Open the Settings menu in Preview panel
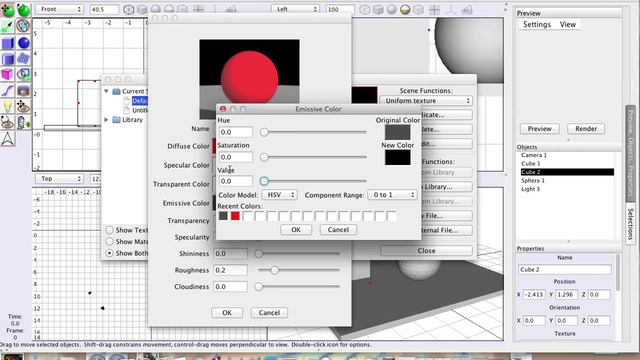The image size is (640, 360). [x=537, y=24]
